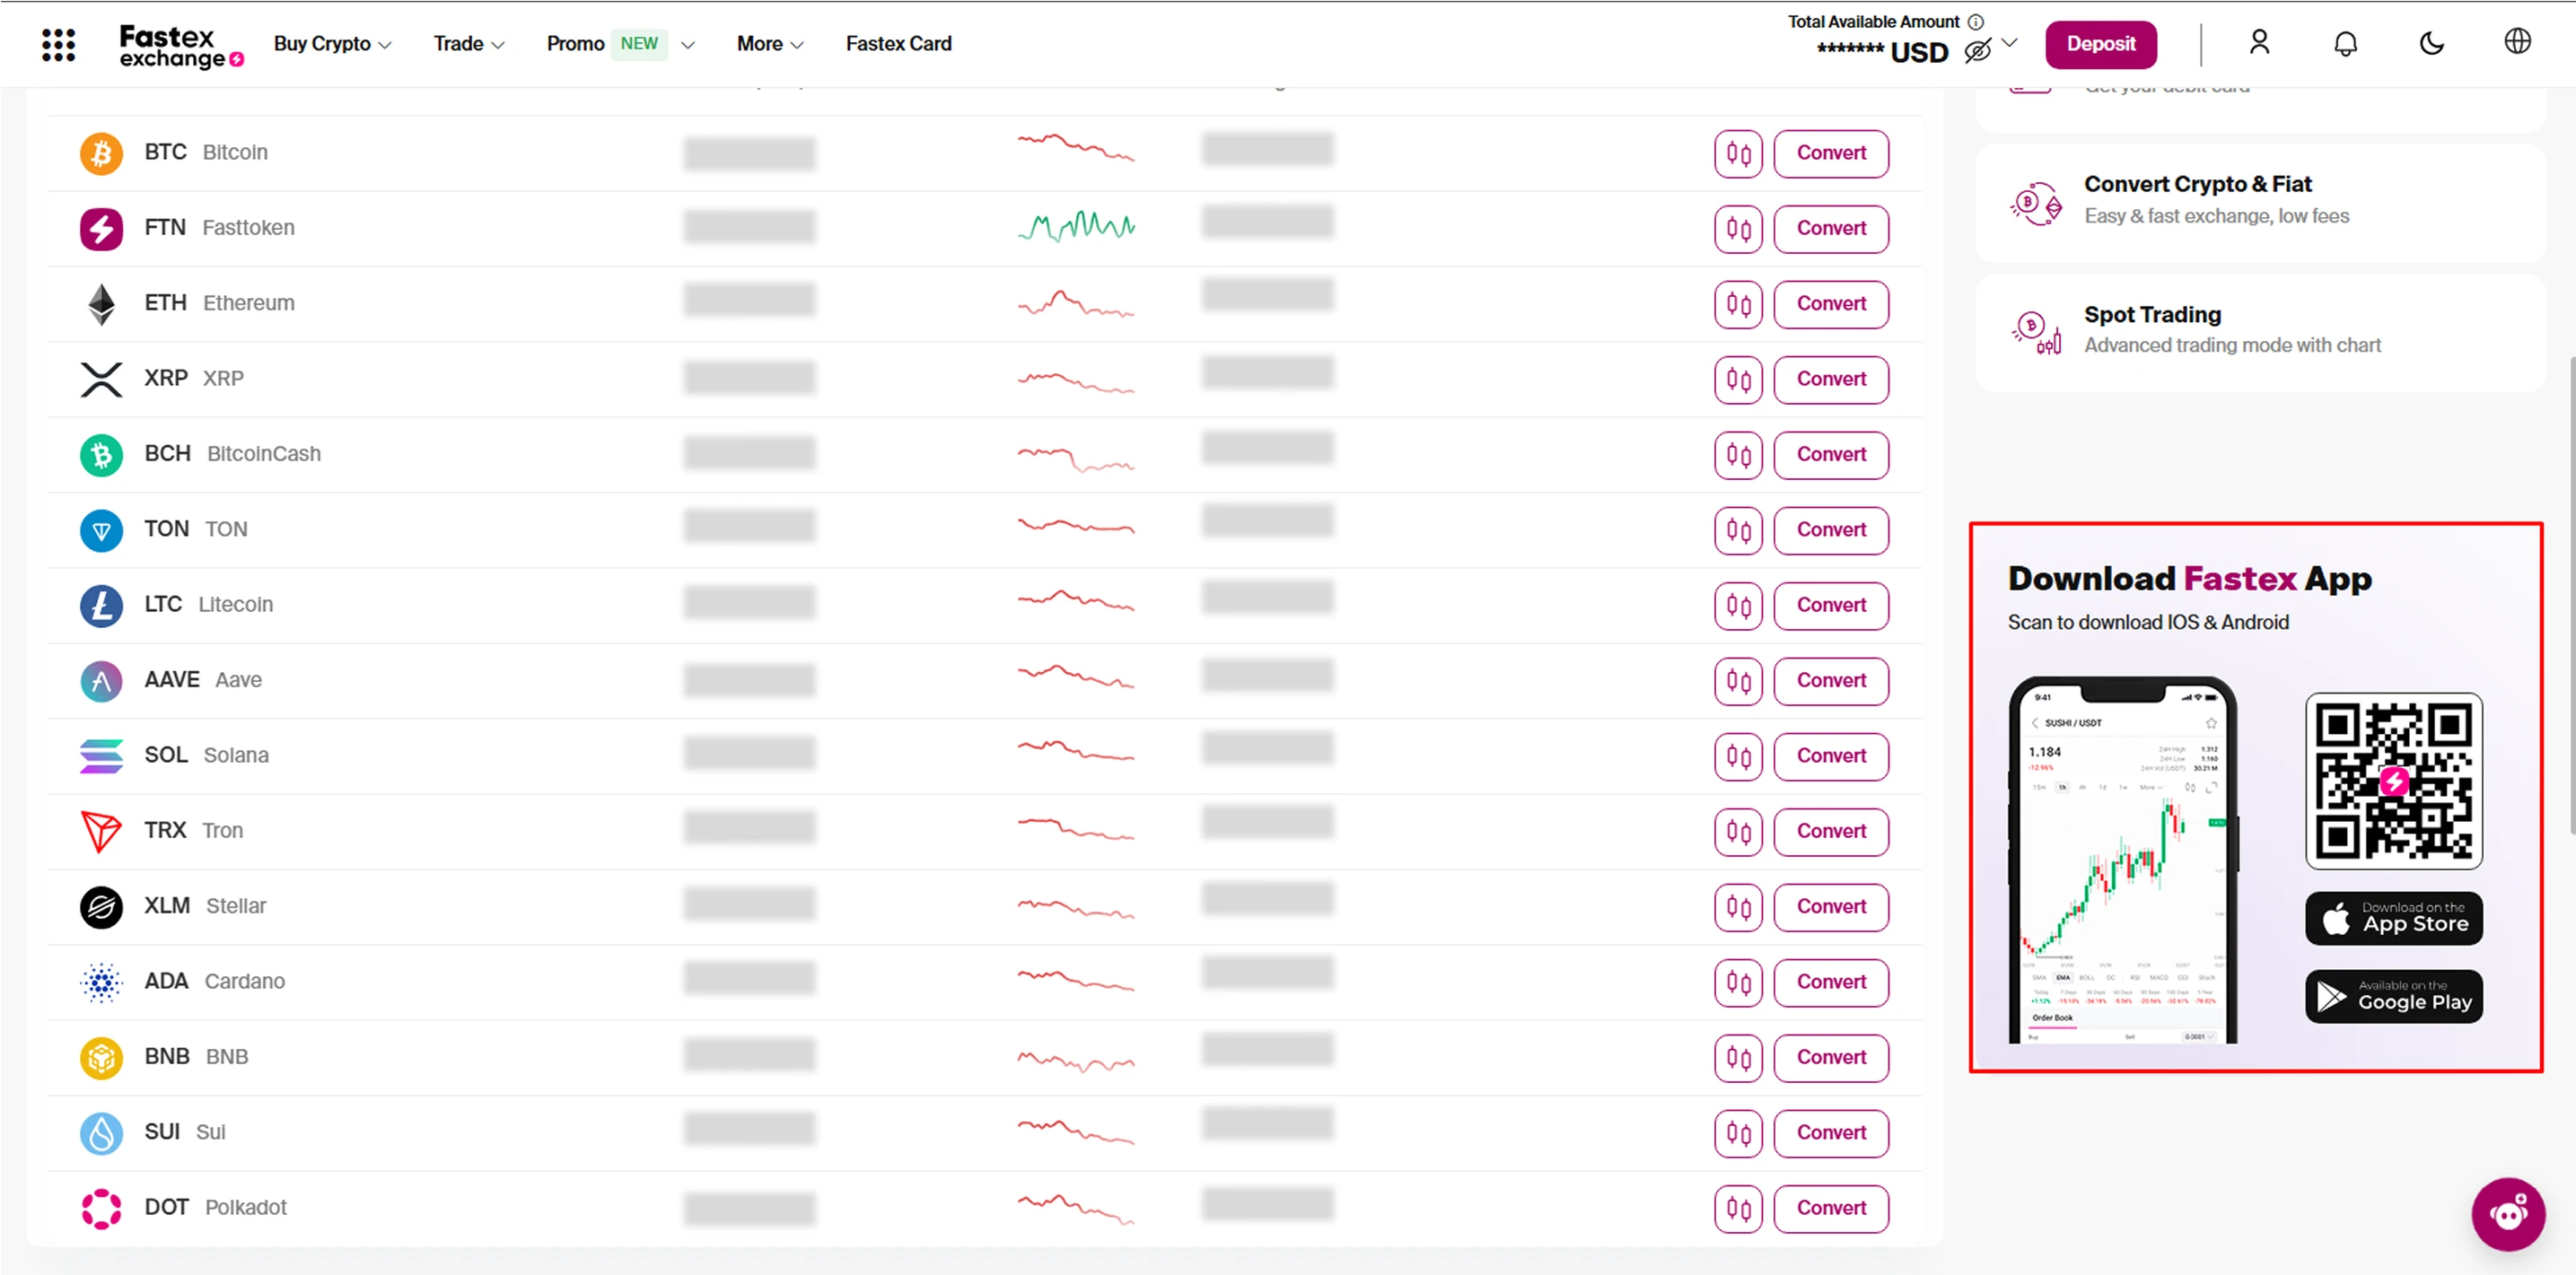Click the Solana coin logo
The image size is (2576, 1275).
[101, 756]
